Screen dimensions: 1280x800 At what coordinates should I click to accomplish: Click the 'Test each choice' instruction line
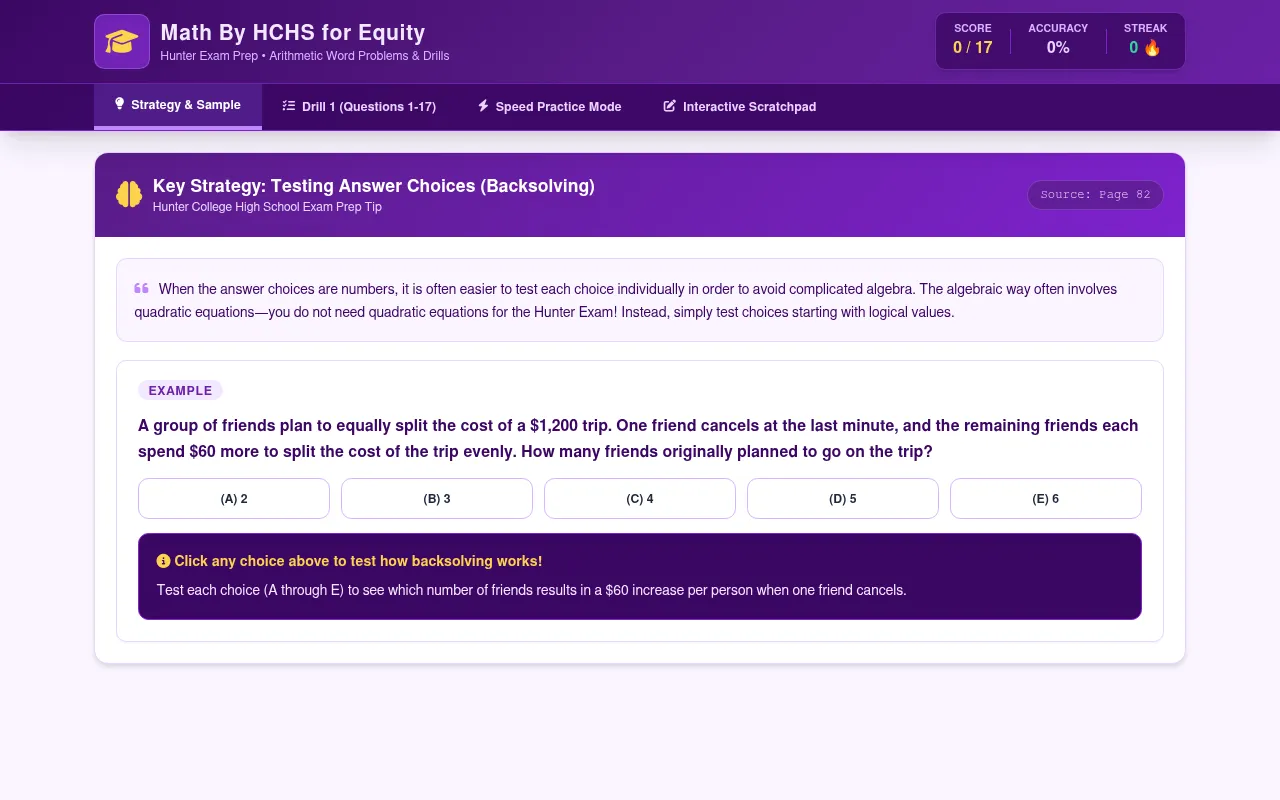[531, 590]
